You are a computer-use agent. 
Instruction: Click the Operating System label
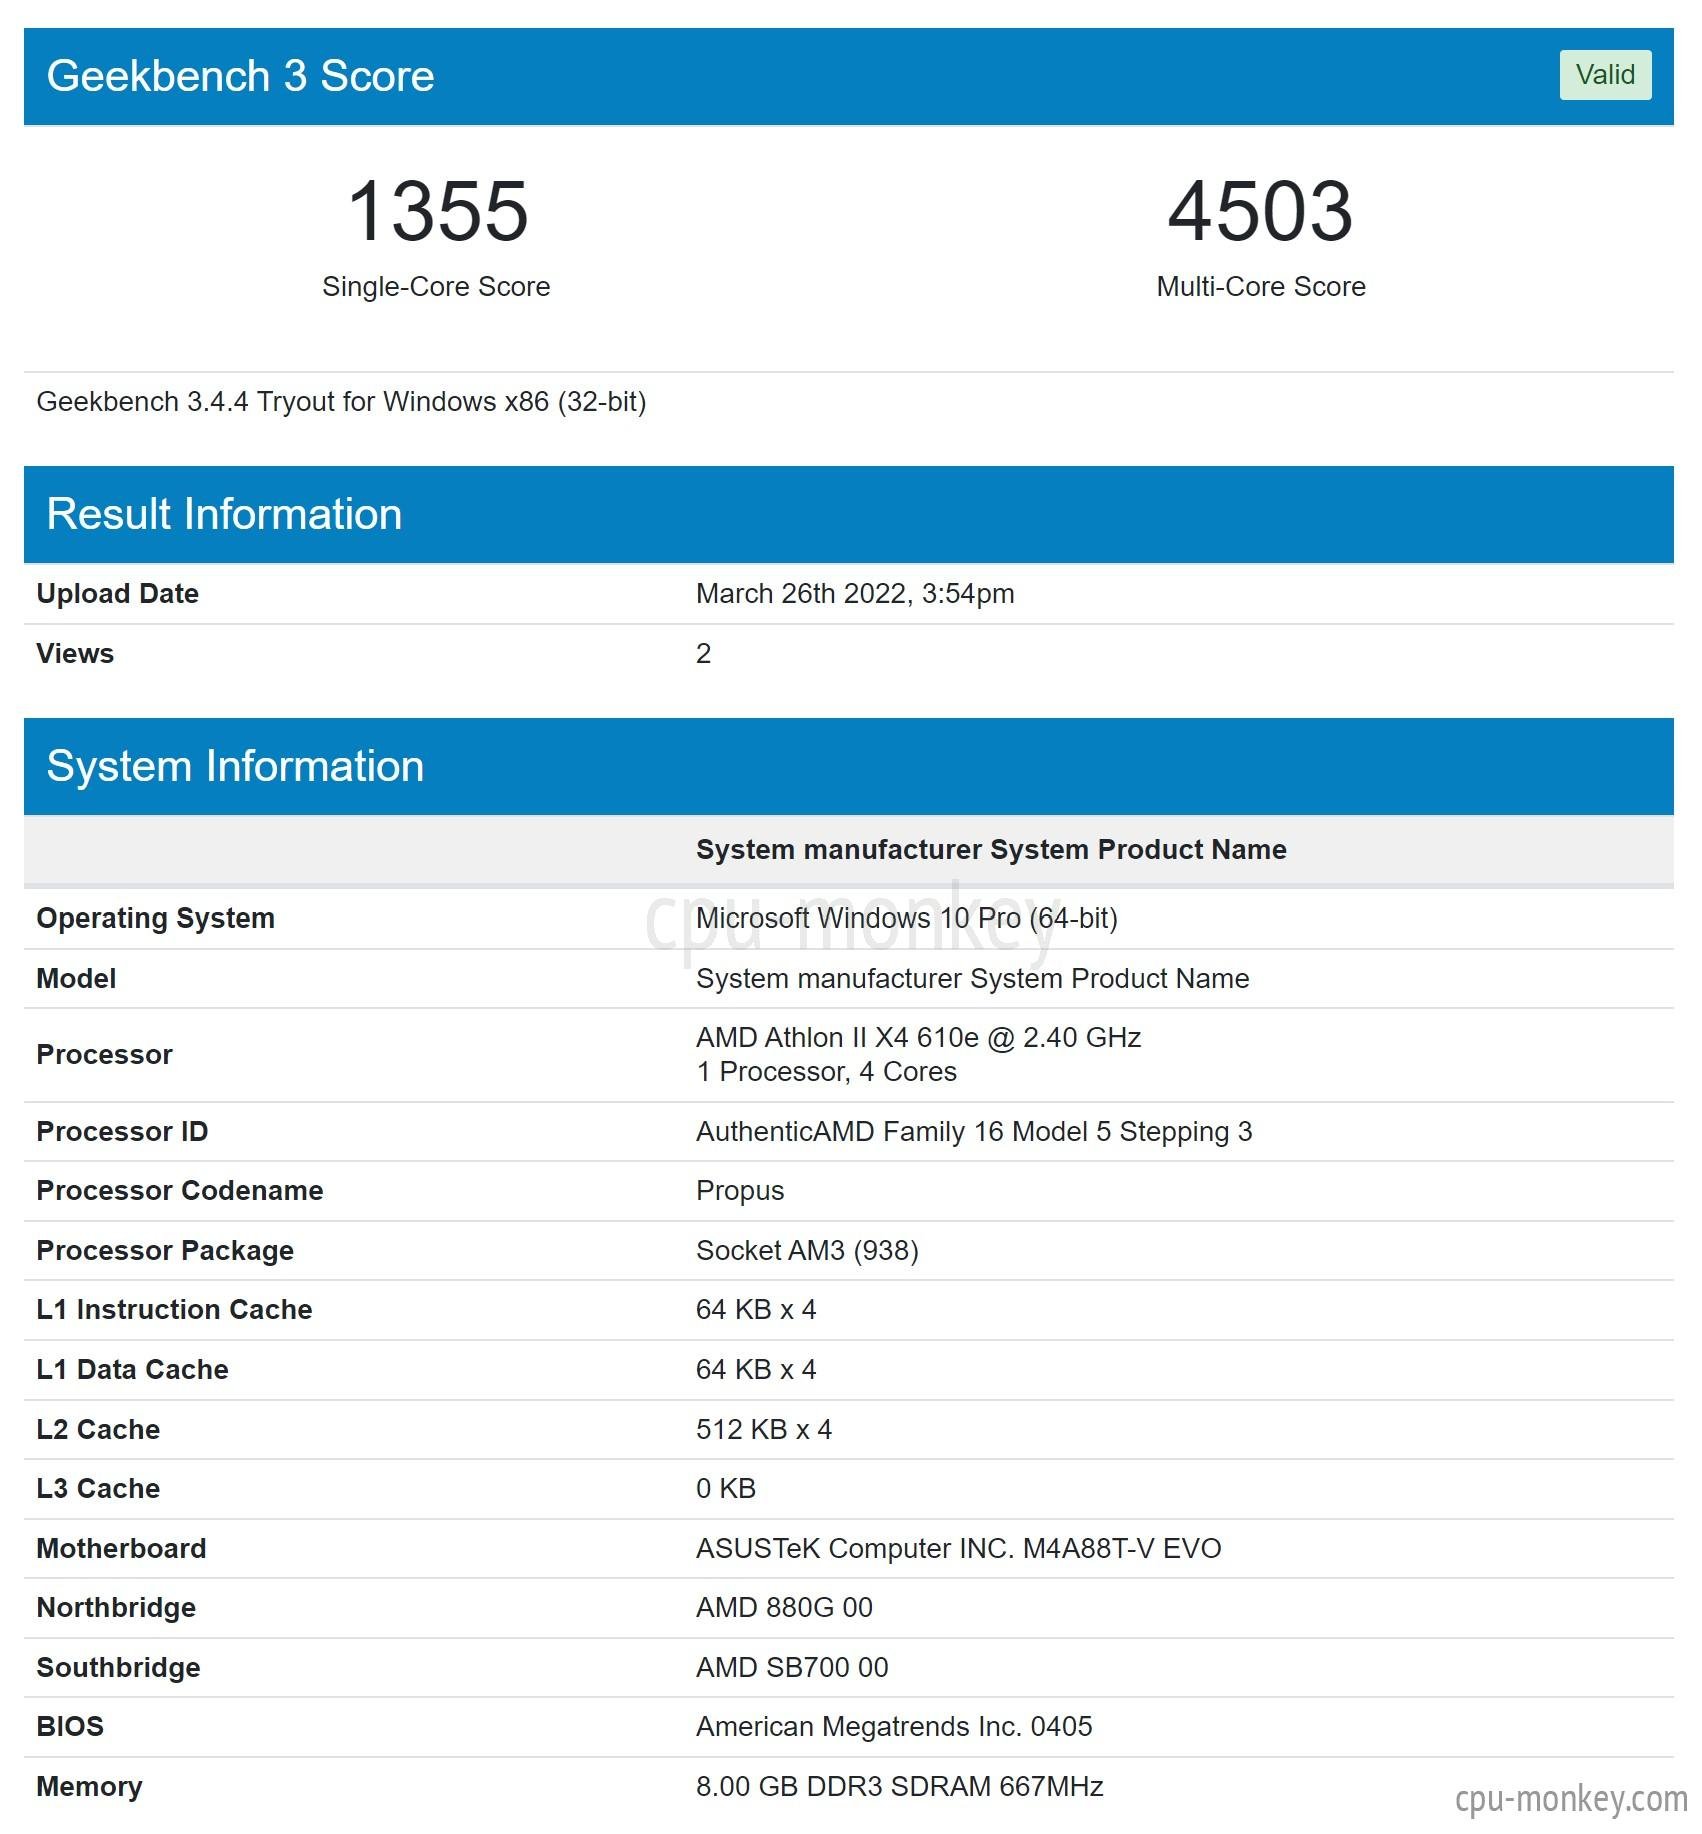pyautogui.click(x=155, y=918)
